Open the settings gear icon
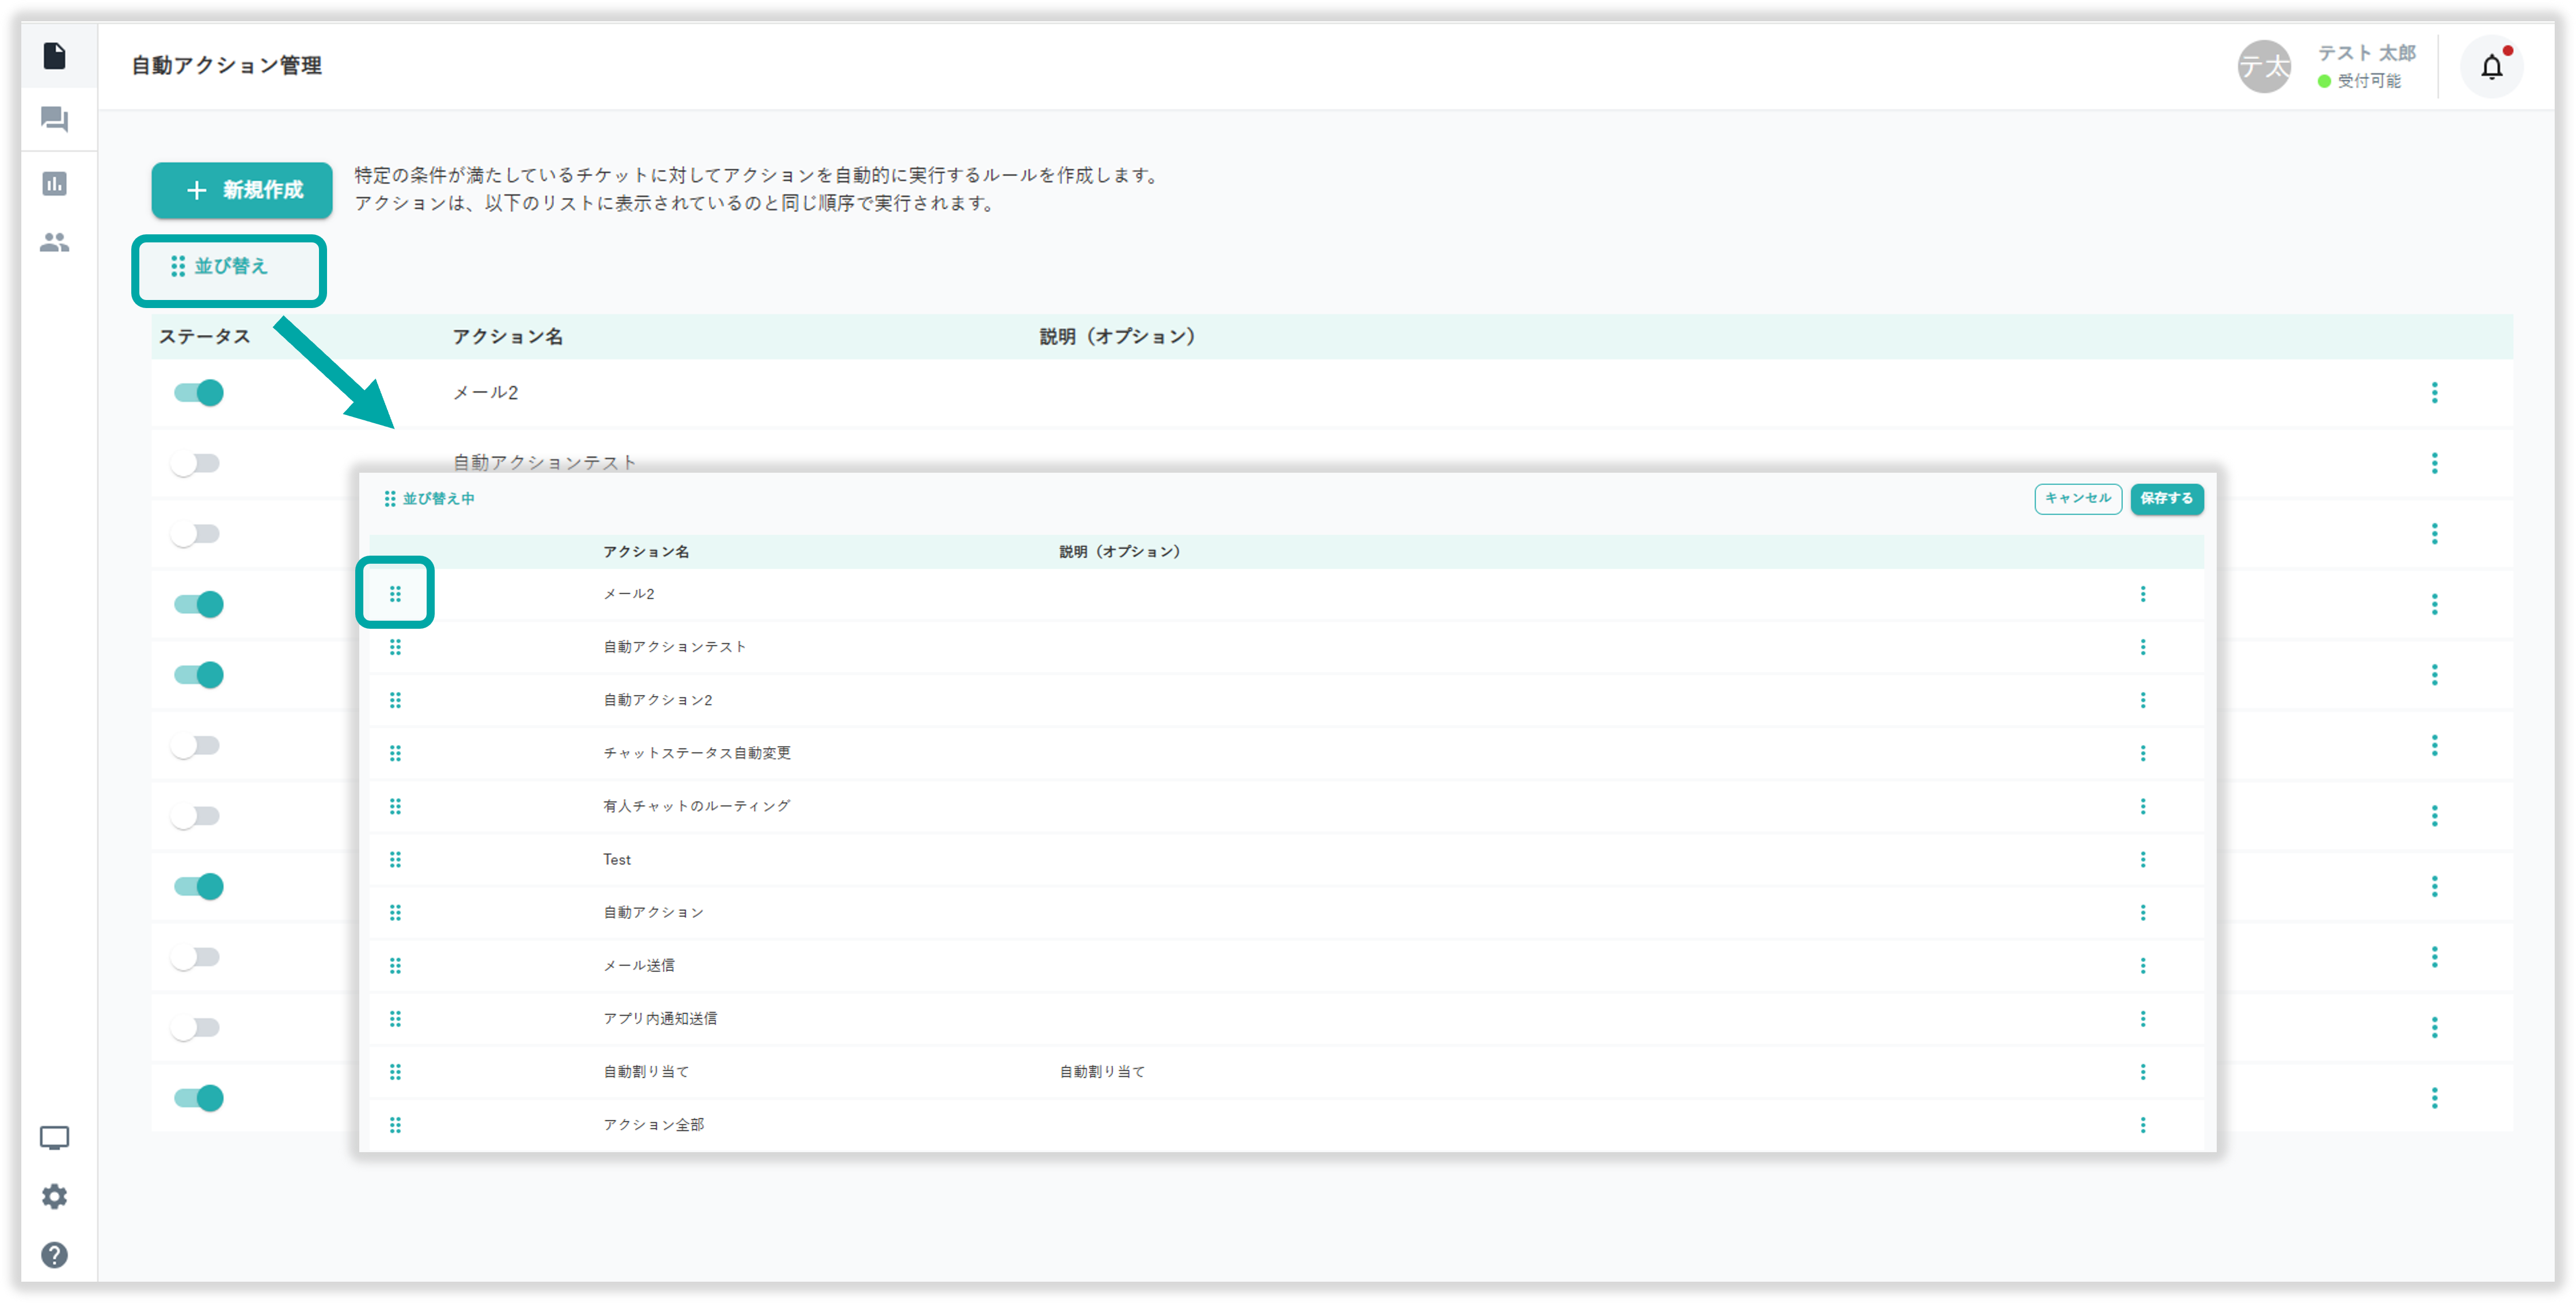 coord(55,1196)
